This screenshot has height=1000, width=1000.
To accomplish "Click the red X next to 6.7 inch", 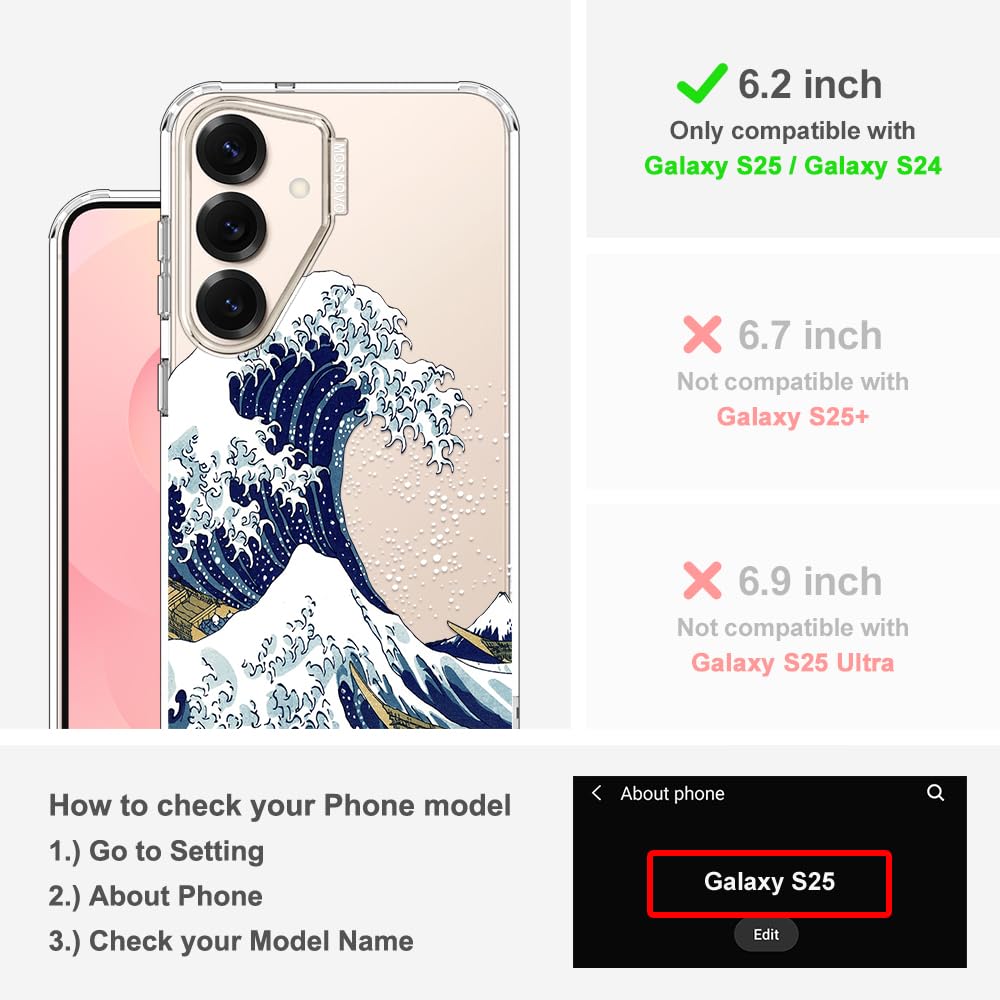I will [x=702, y=334].
